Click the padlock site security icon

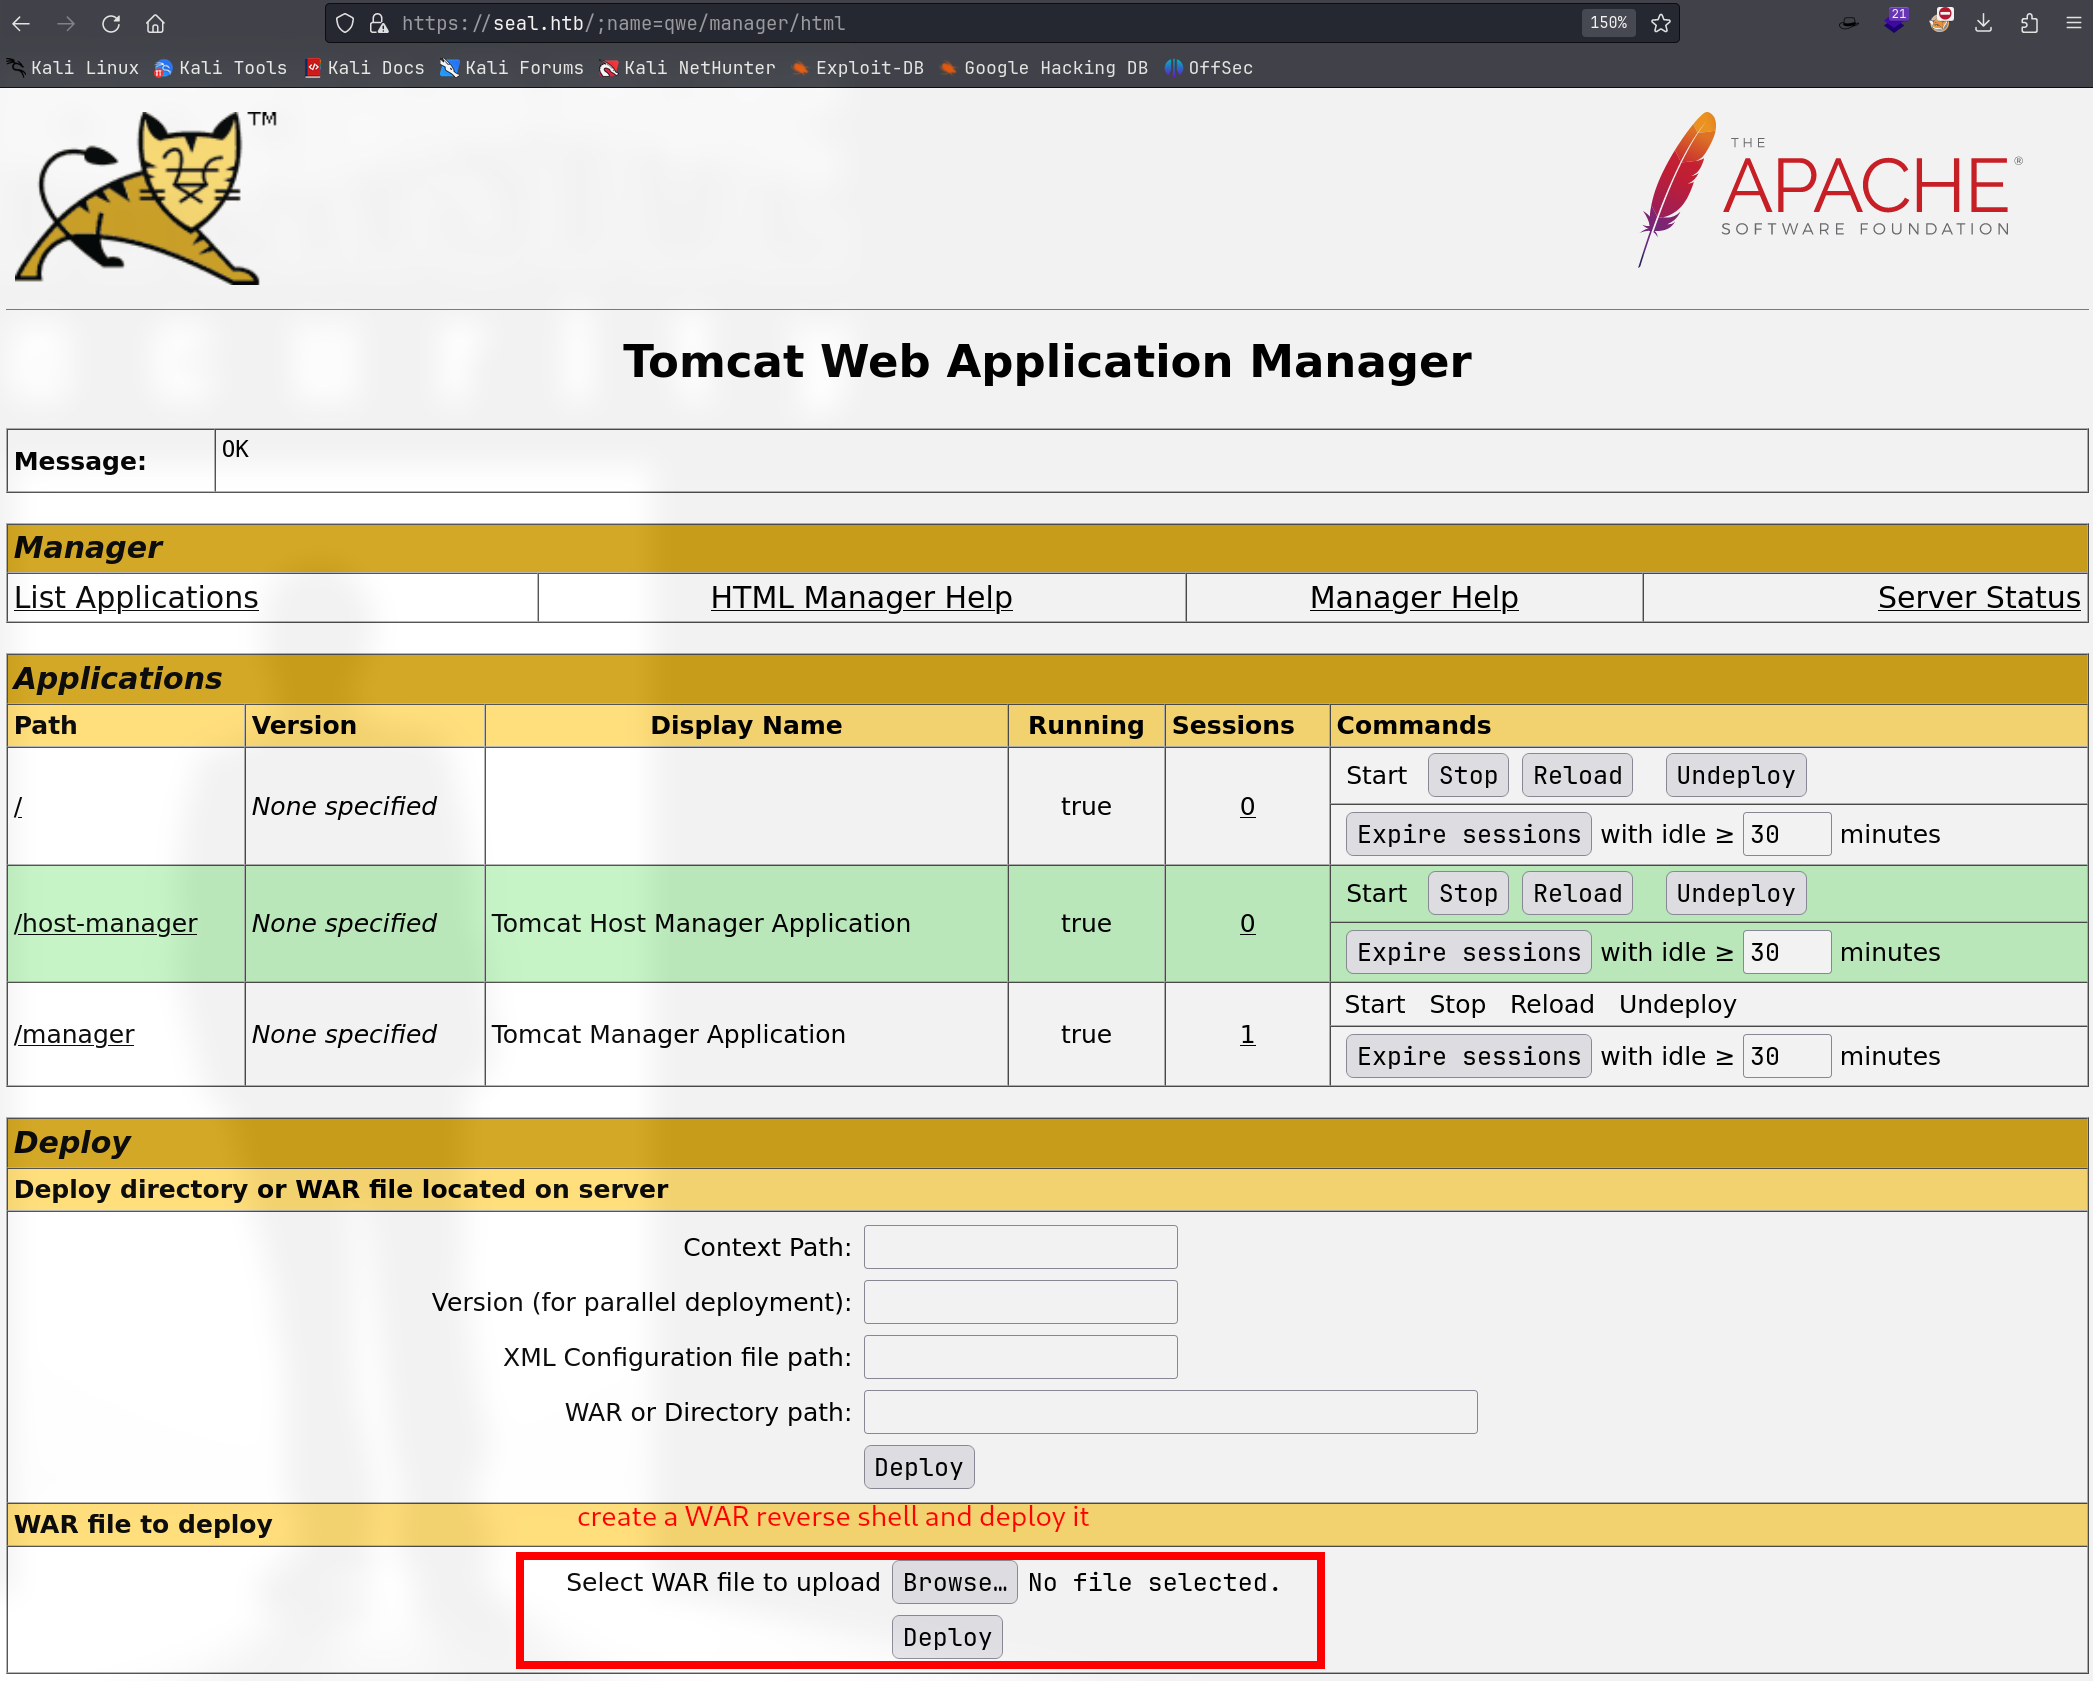(x=379, y=23)
